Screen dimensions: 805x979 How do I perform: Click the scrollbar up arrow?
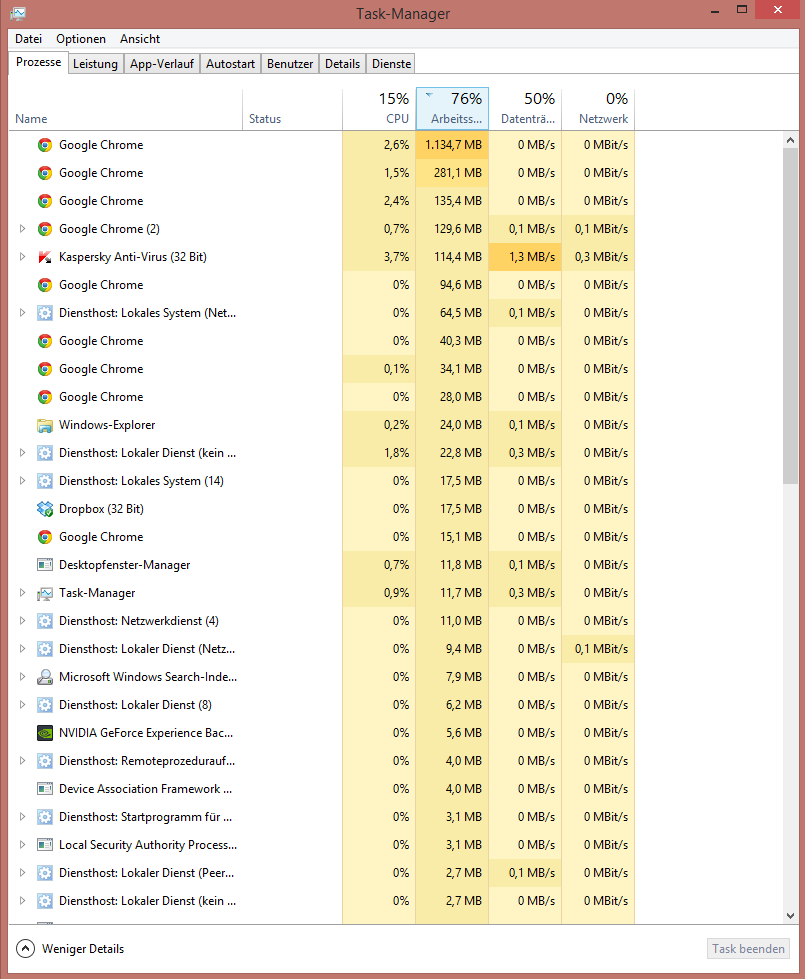pos(791,140)
